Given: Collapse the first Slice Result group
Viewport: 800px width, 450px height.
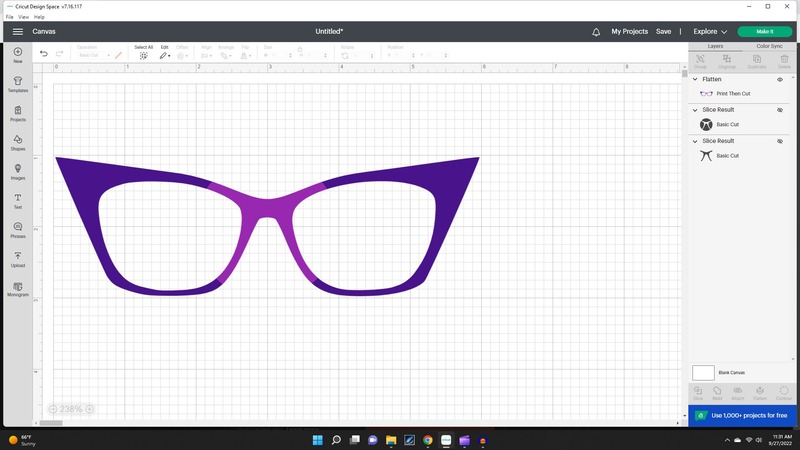Looking at the screenshot, I should (x=695, y=110).
